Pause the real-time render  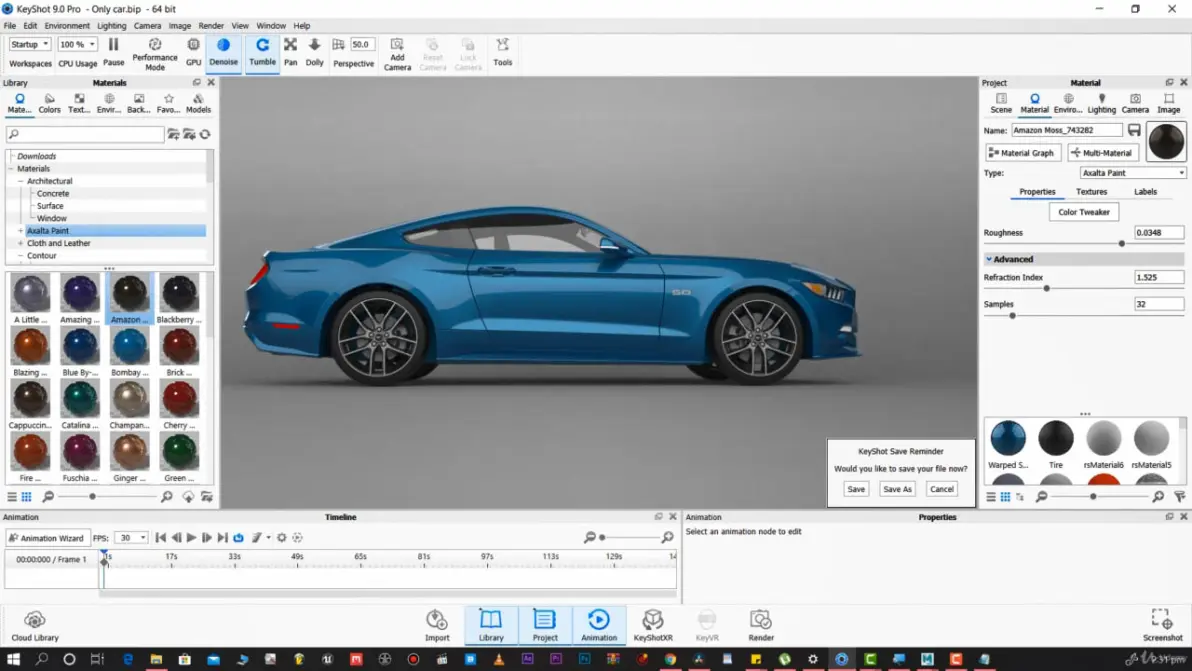tap(113, 52)
